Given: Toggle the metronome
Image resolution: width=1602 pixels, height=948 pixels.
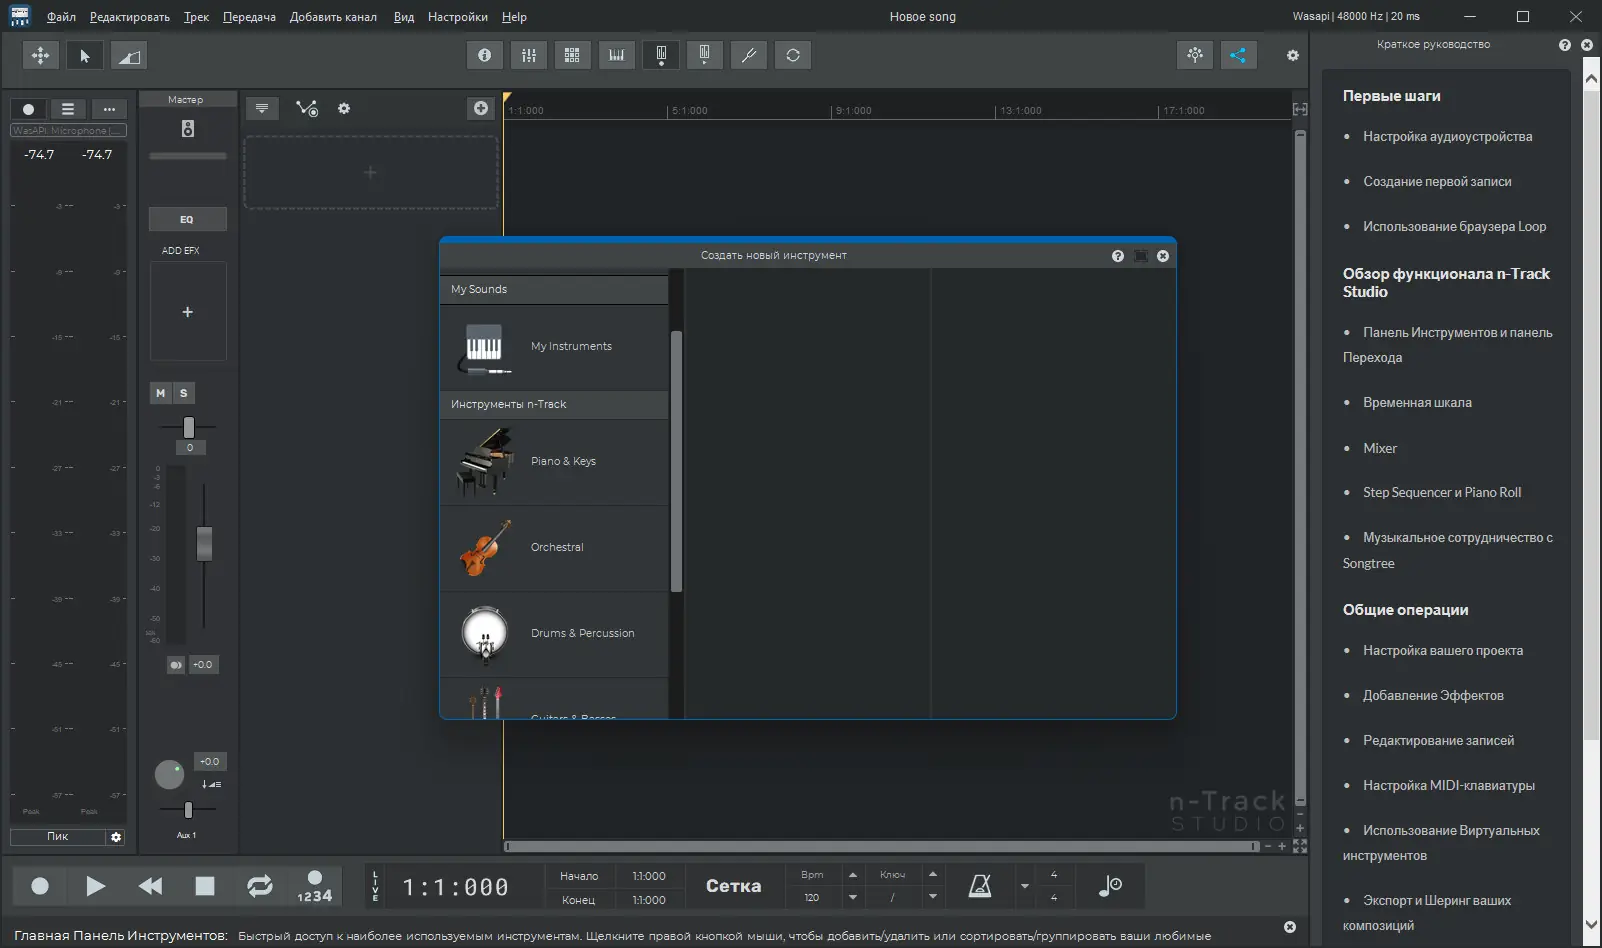Looking at the screenshot, I should click(980, 886).
